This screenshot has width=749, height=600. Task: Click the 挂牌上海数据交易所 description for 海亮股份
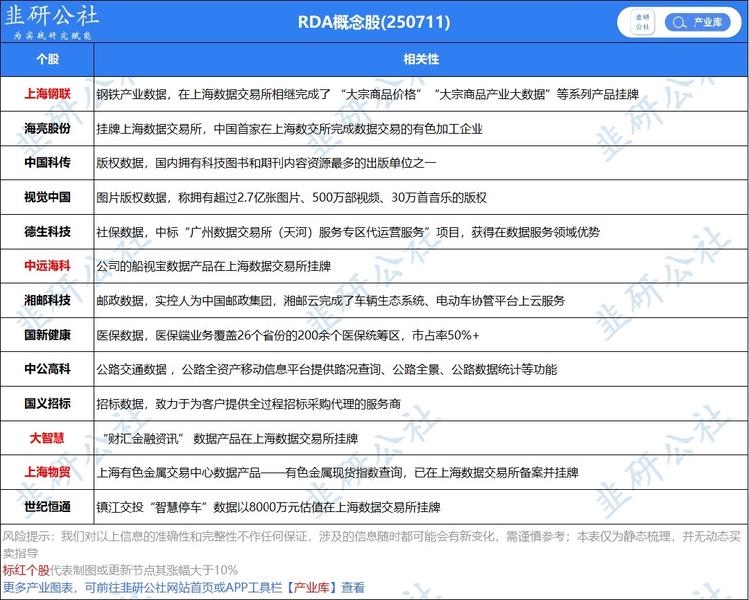(x=289, y=129)
